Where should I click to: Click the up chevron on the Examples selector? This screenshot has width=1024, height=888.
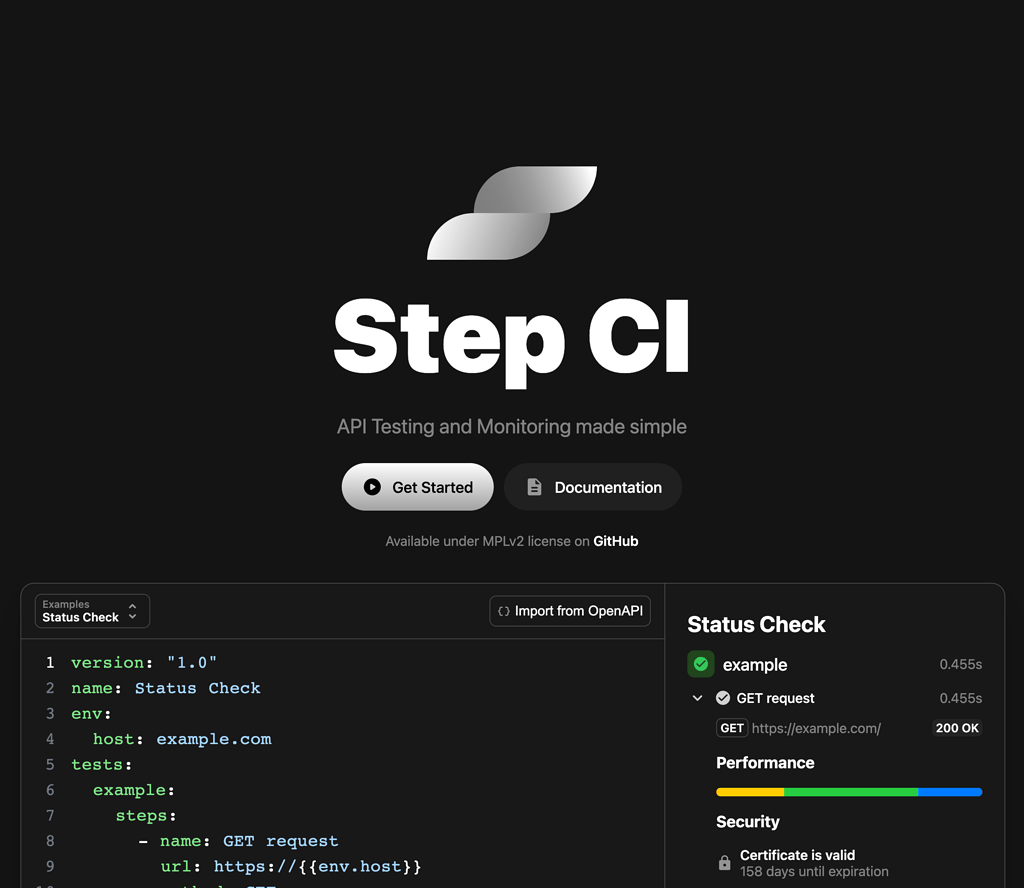133,605
